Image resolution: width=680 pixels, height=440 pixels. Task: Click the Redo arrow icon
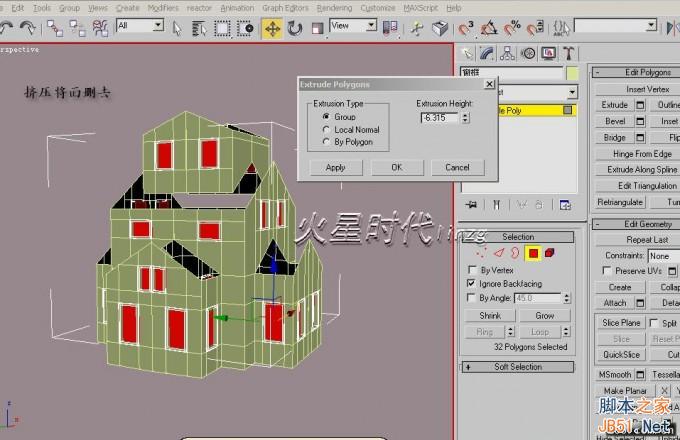point(28,28)
